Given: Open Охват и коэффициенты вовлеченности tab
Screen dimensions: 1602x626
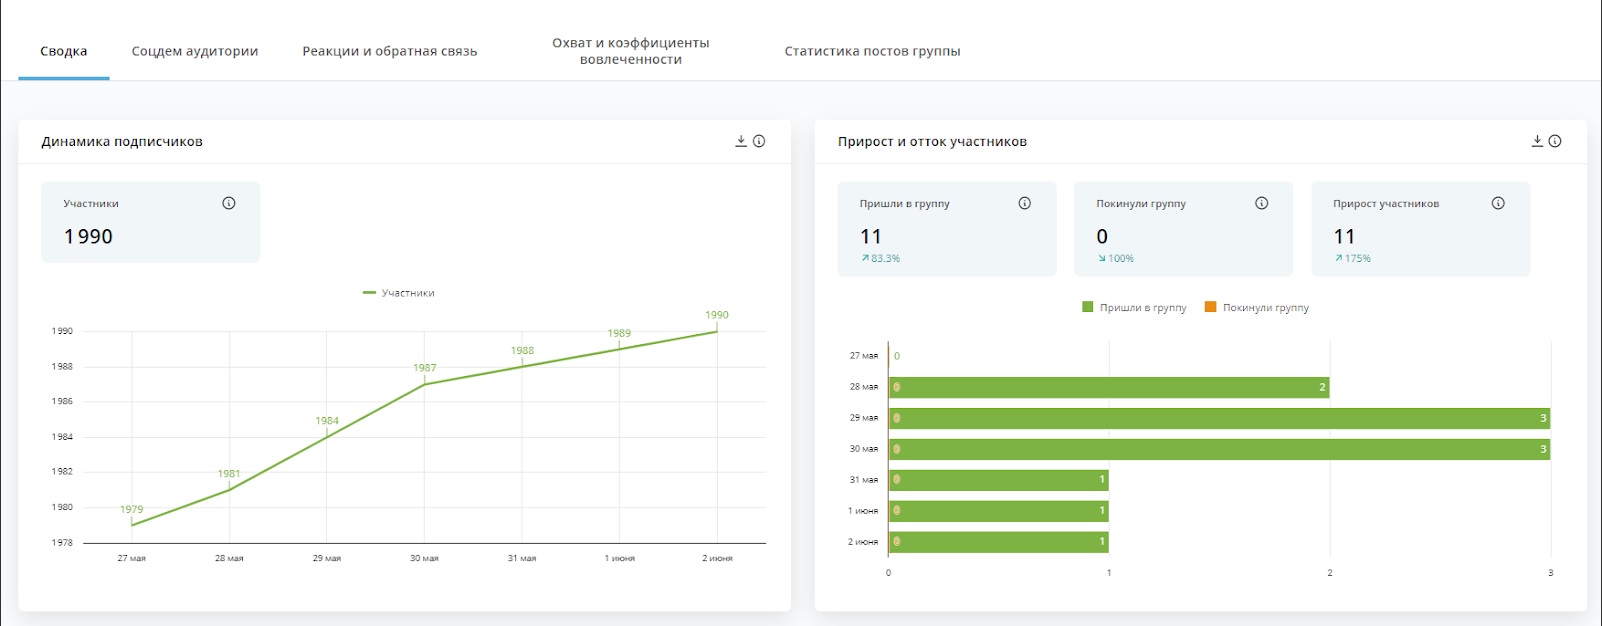Looking at the screenshot, I should (x=631, y=51).
